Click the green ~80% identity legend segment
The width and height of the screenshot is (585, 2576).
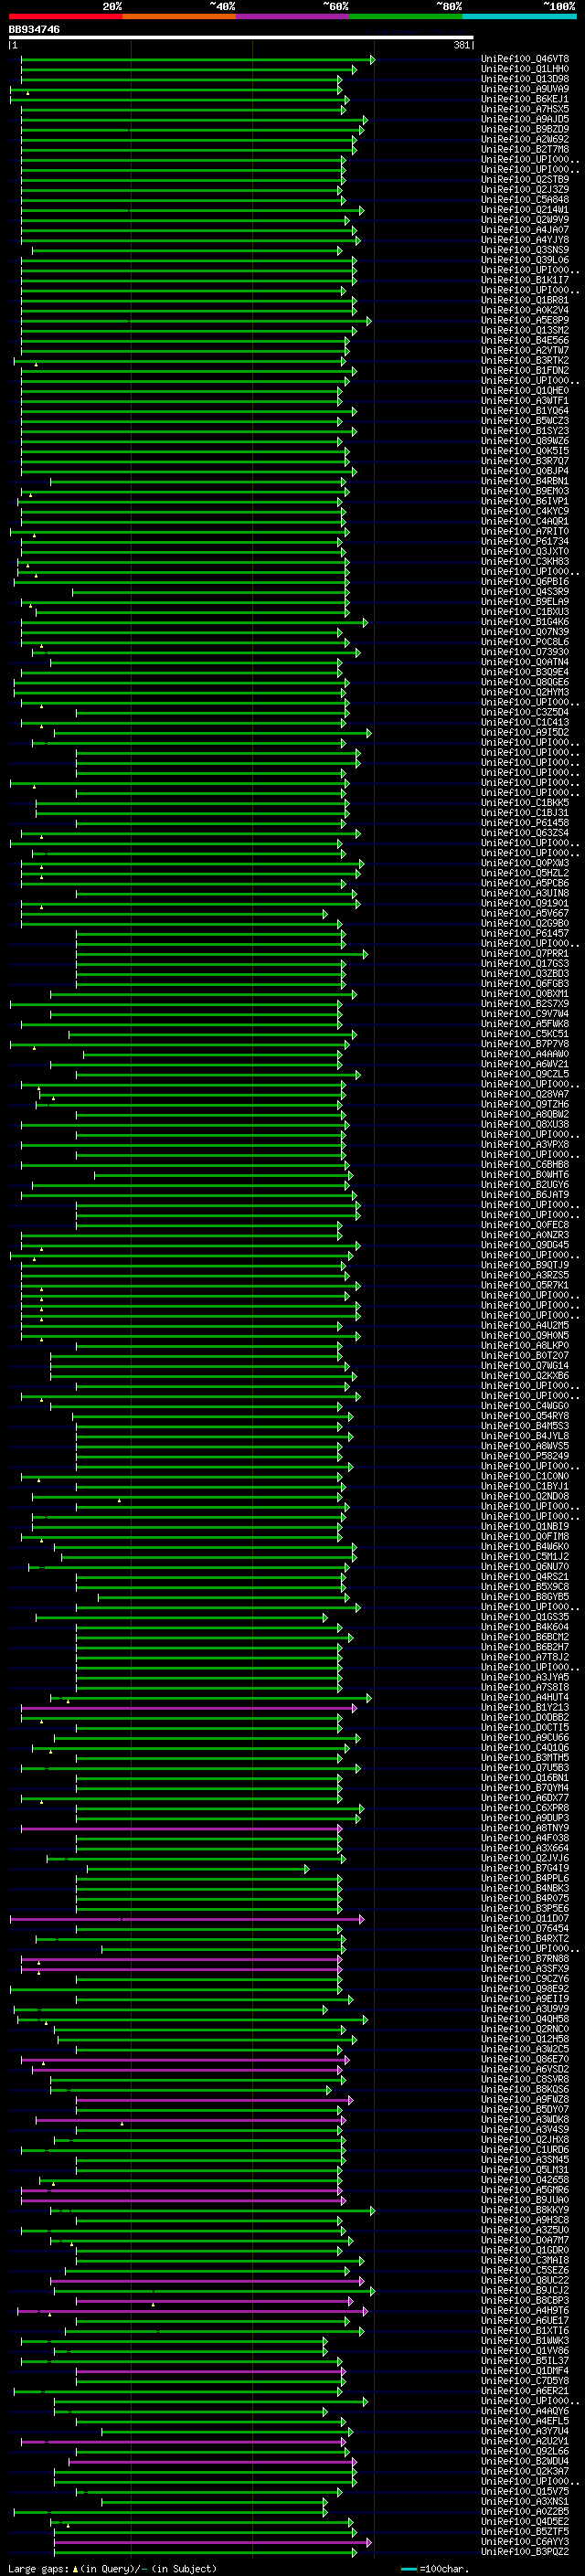pos(406,16)
